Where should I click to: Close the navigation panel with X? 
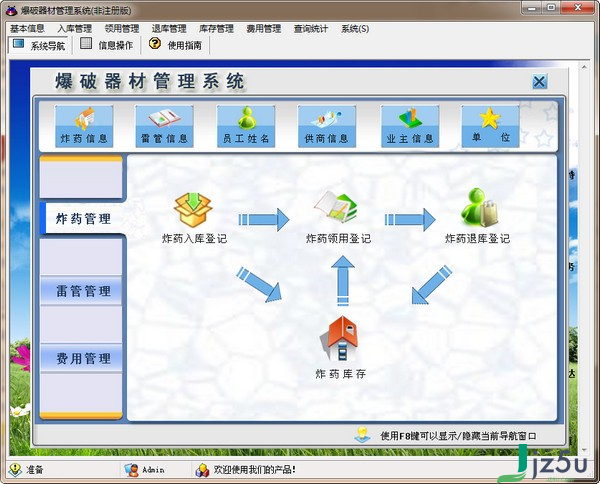point(540,81)
